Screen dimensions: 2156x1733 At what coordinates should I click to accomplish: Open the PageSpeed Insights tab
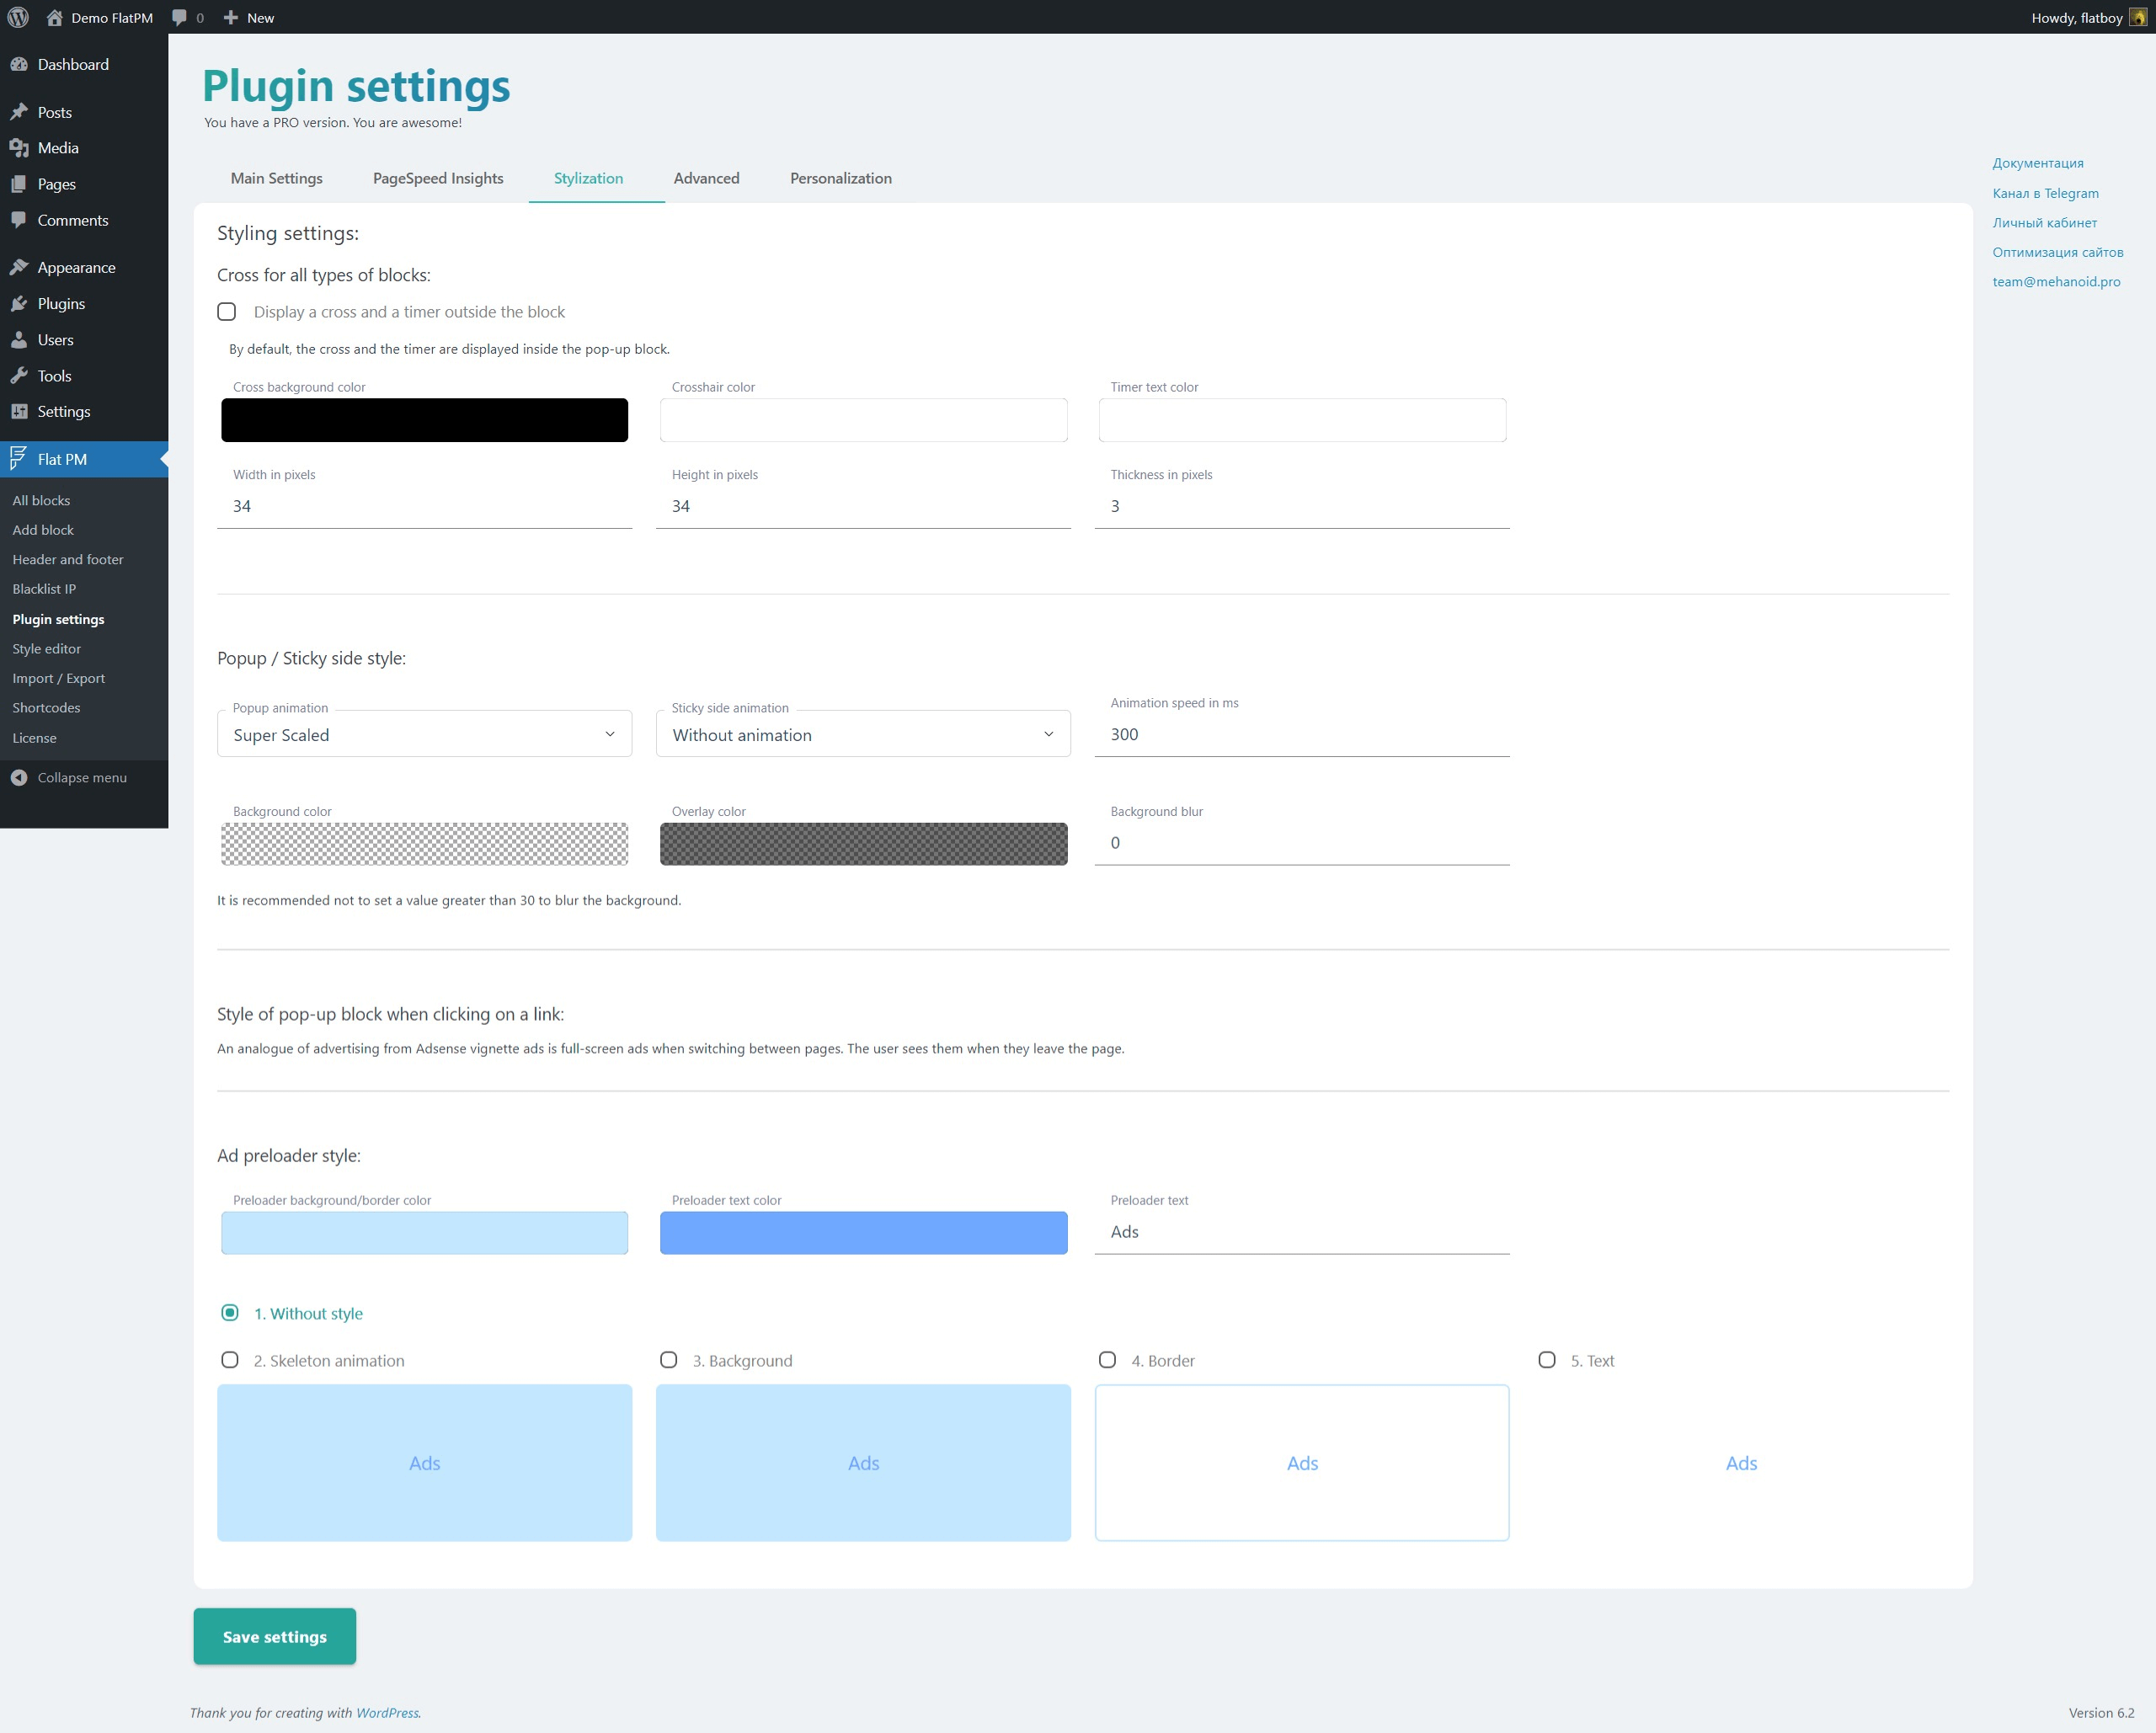pyautogui.click(x=438, y=178)
